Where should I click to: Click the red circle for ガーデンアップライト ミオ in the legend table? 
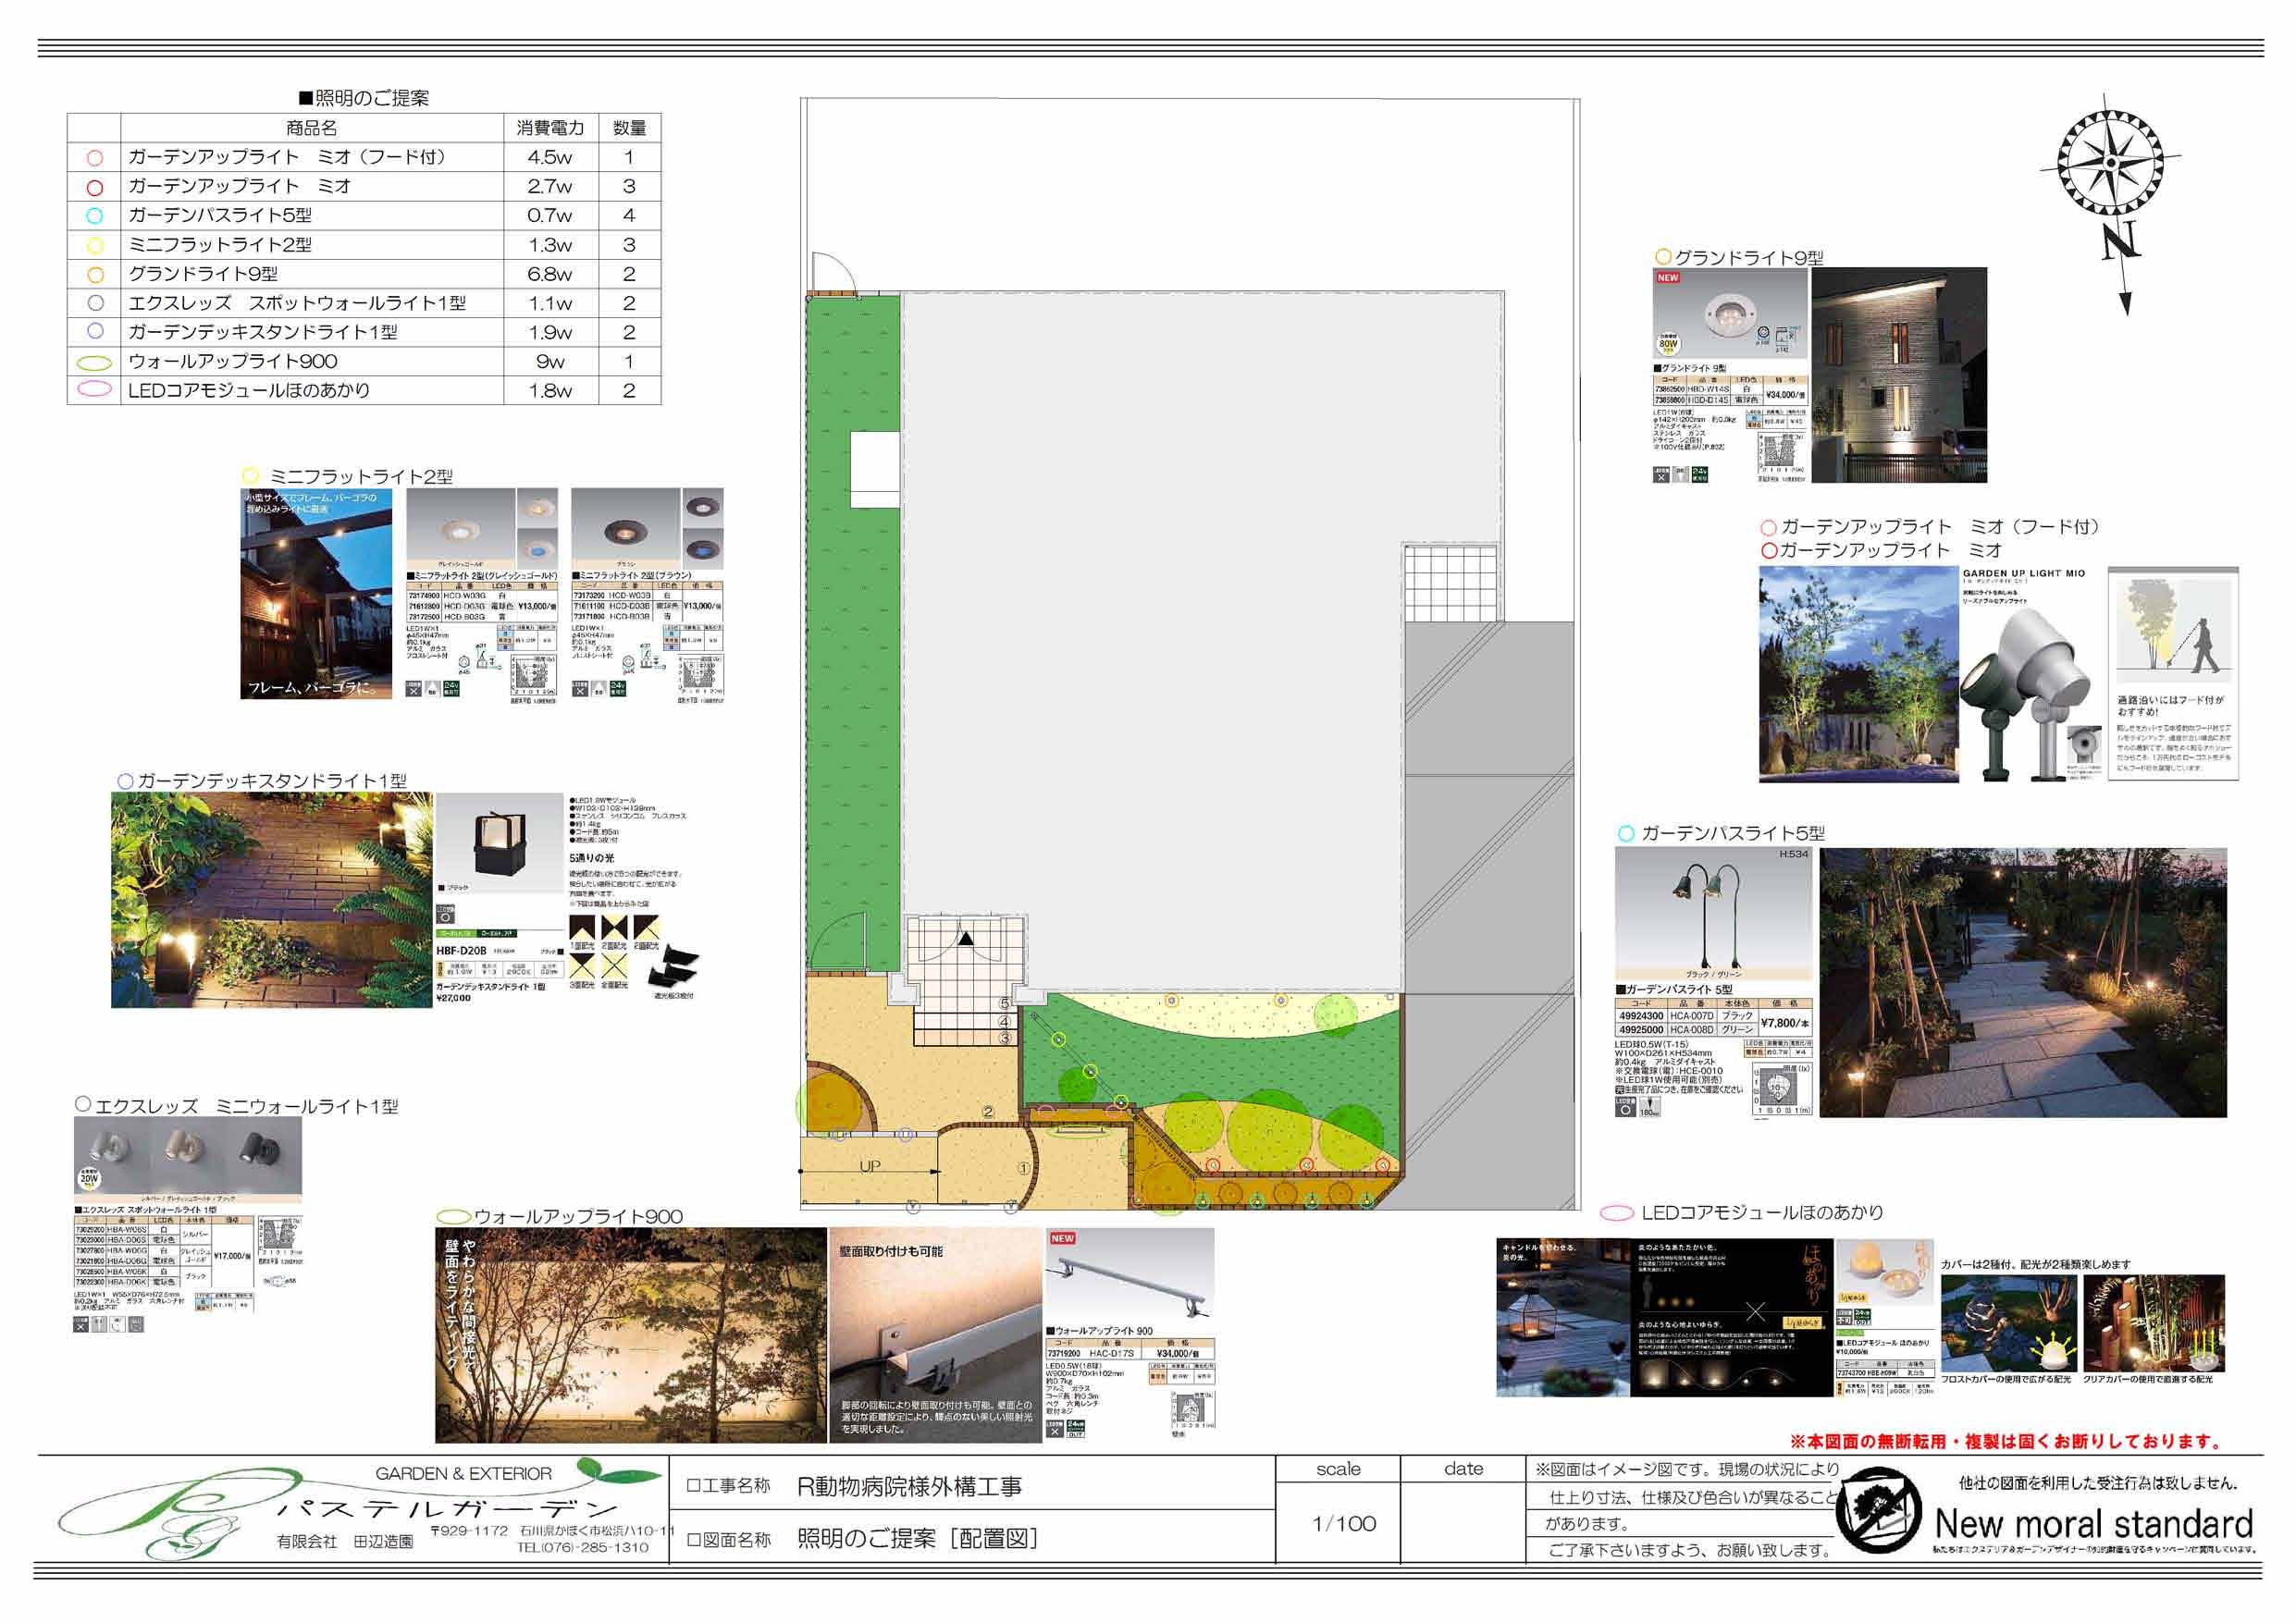pos(94,187)
